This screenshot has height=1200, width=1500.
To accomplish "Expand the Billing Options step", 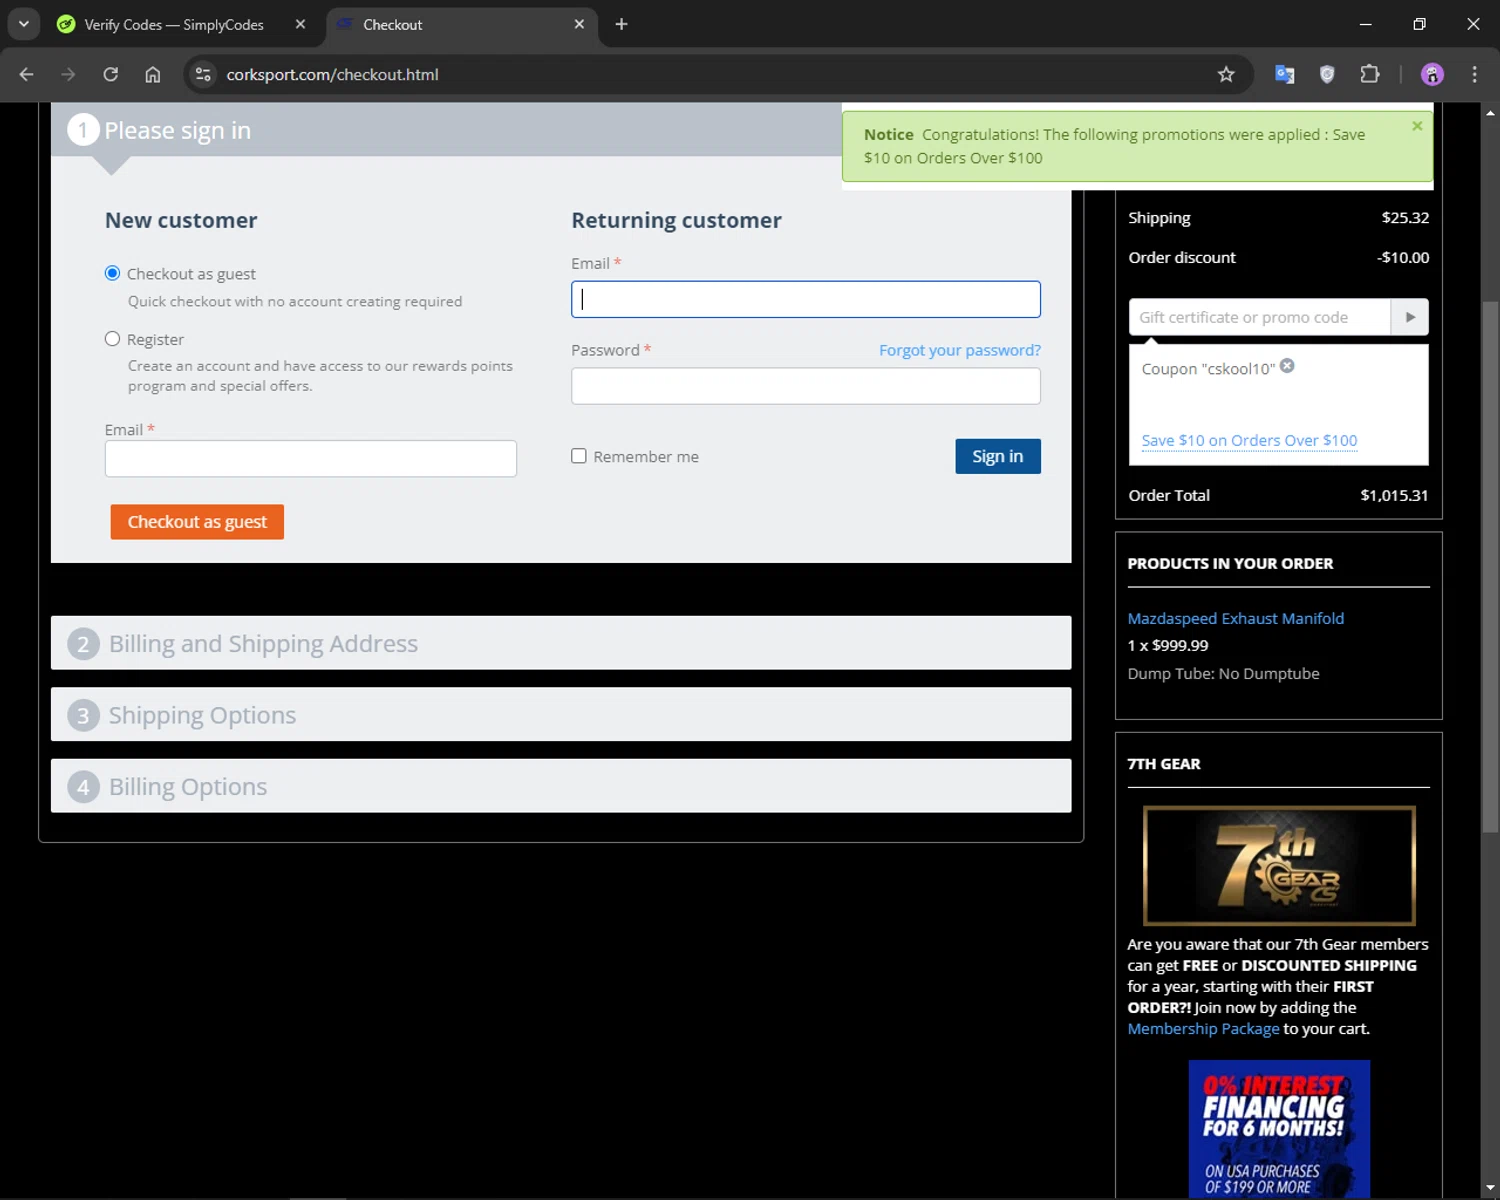I will coord(561,786).
